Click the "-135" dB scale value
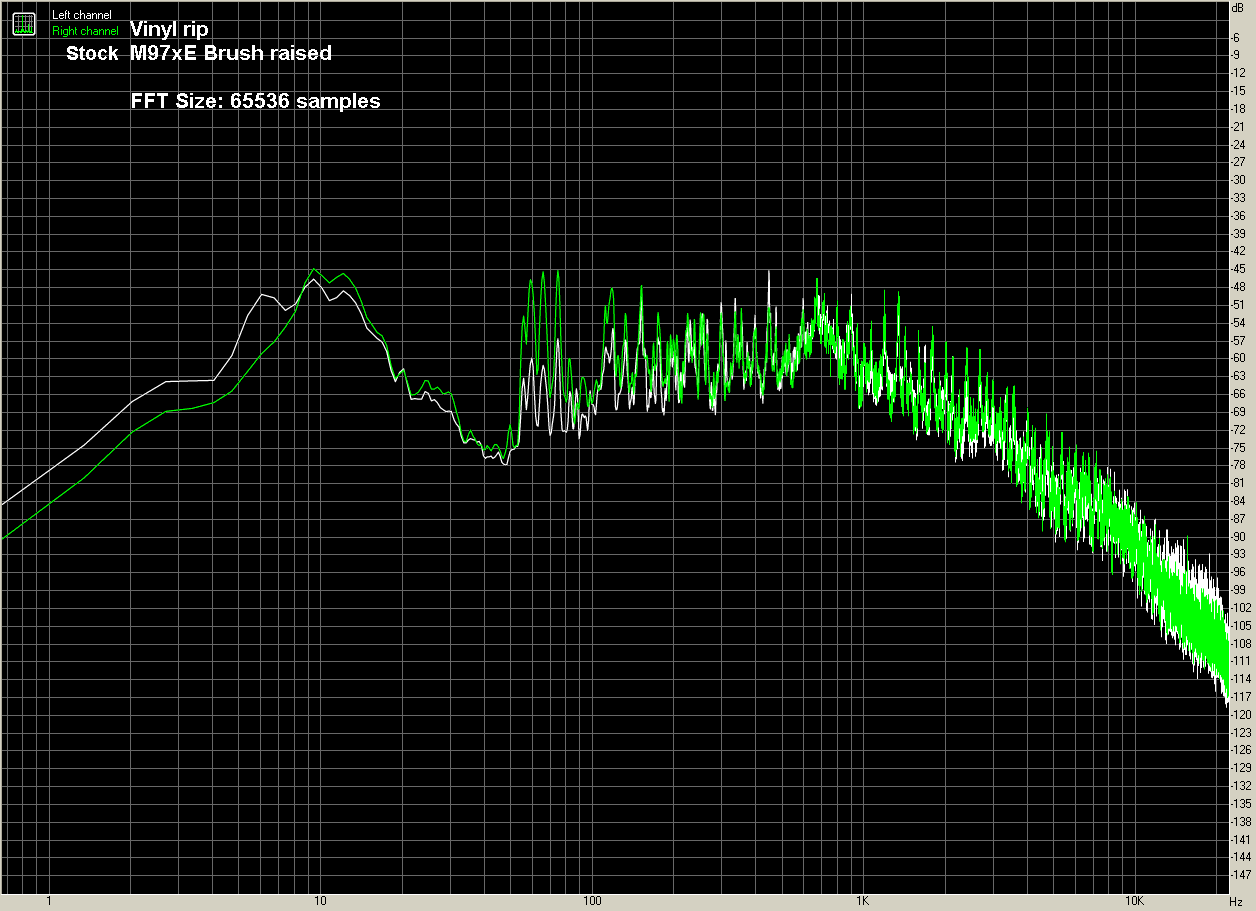The image size is (1256, 911). (x=1243, y=802)
